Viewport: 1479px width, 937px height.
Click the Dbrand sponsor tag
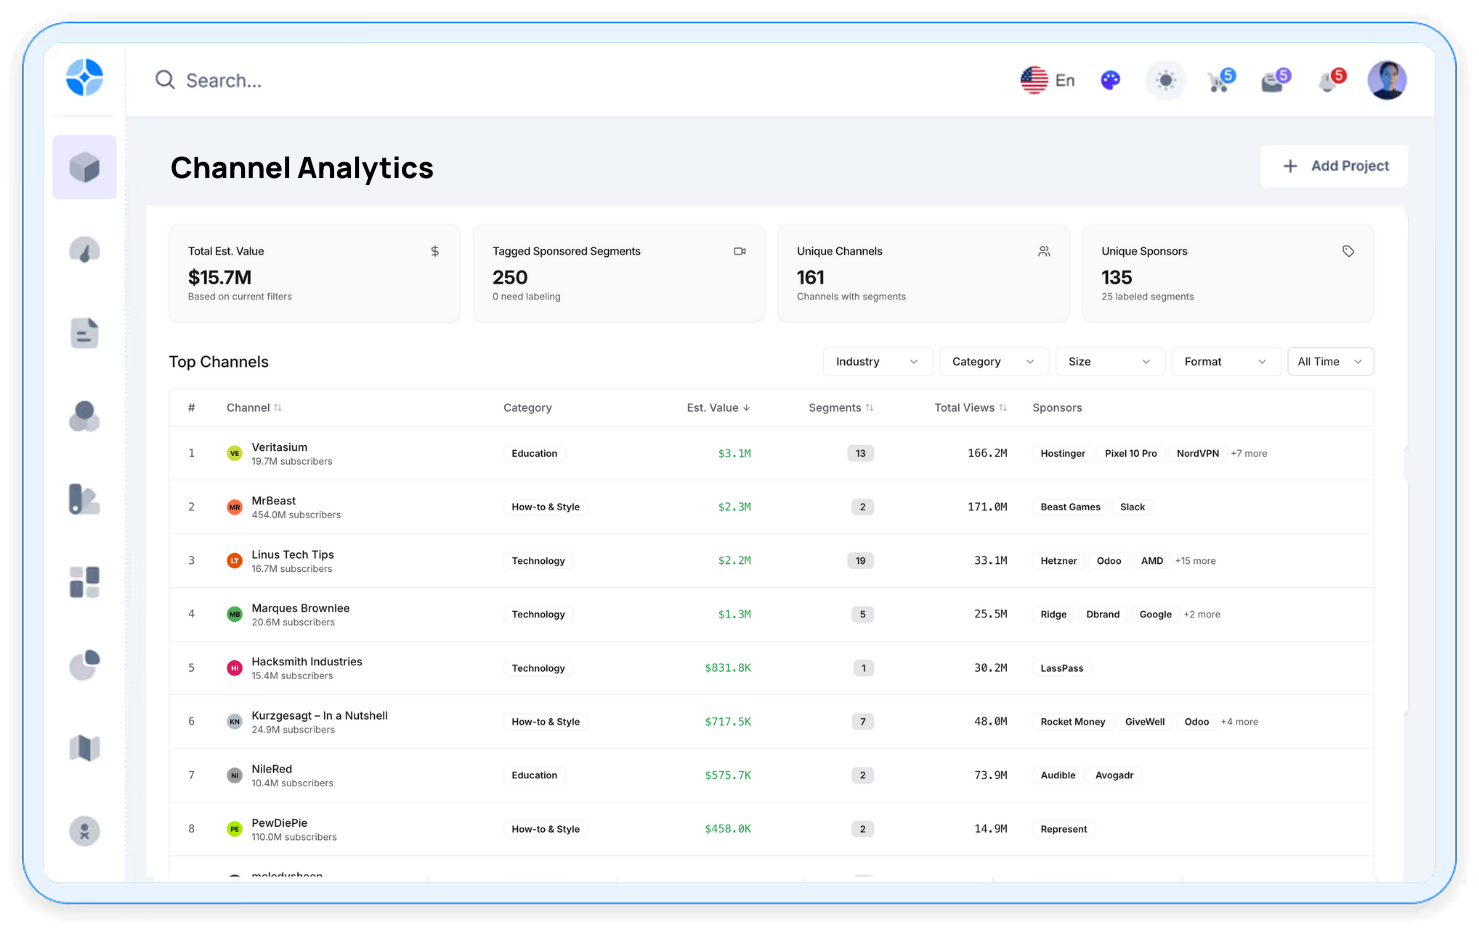click(1103, 615)
